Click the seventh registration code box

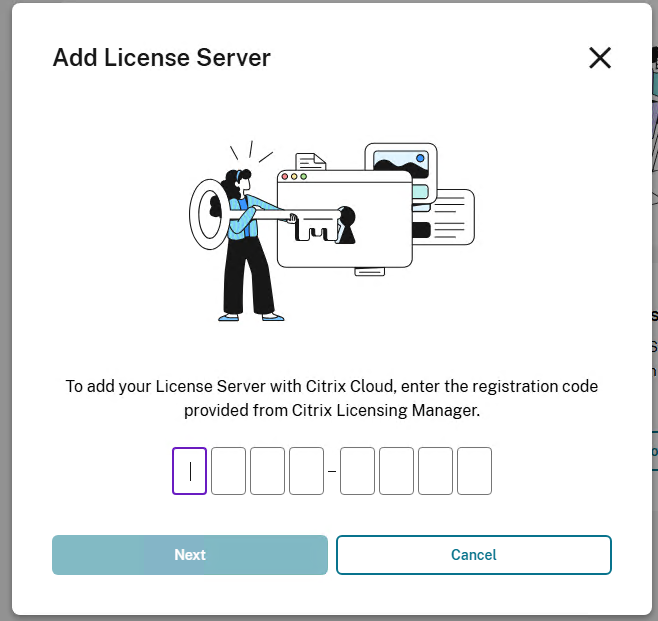point(435,471)
